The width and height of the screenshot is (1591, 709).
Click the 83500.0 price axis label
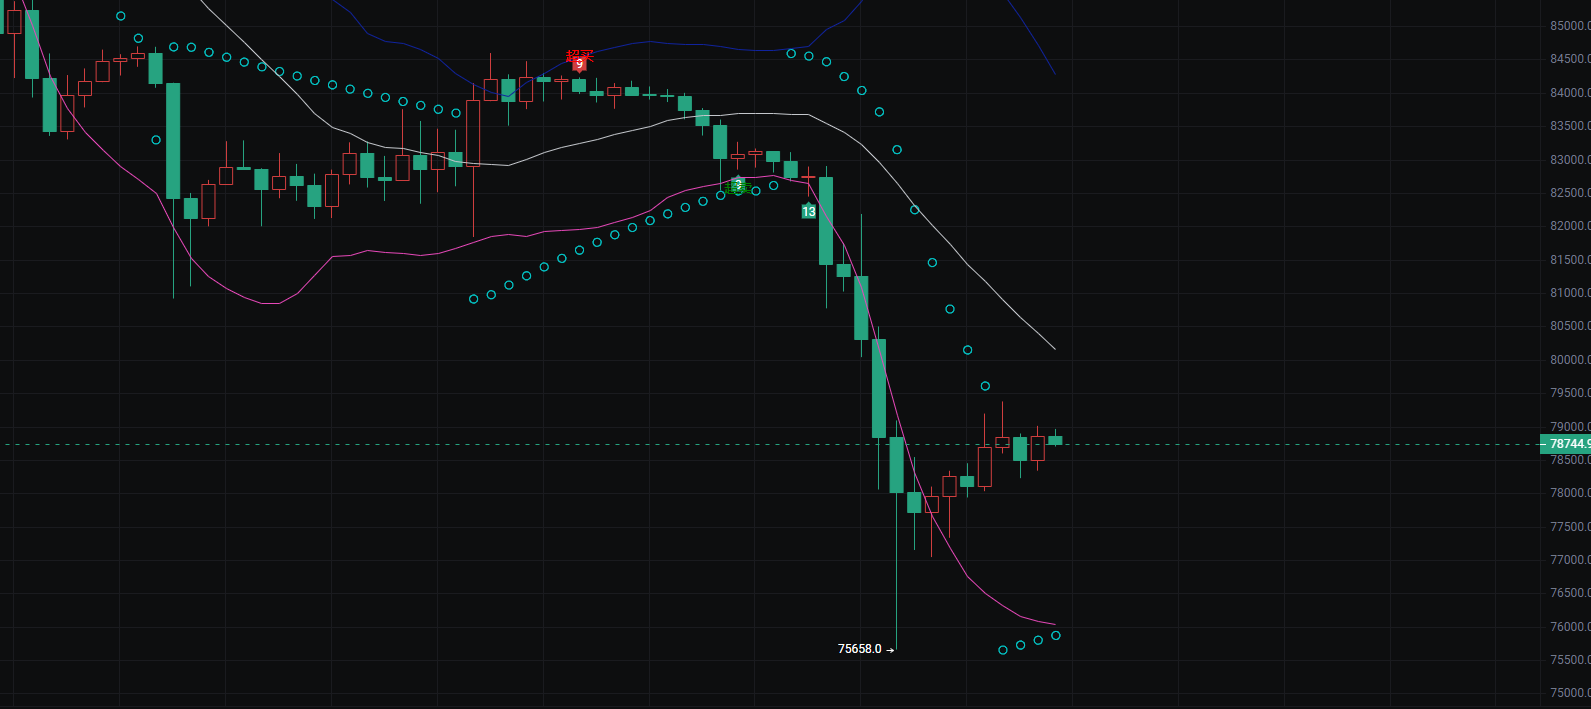pyautogui.click(x=1570, y=126)
